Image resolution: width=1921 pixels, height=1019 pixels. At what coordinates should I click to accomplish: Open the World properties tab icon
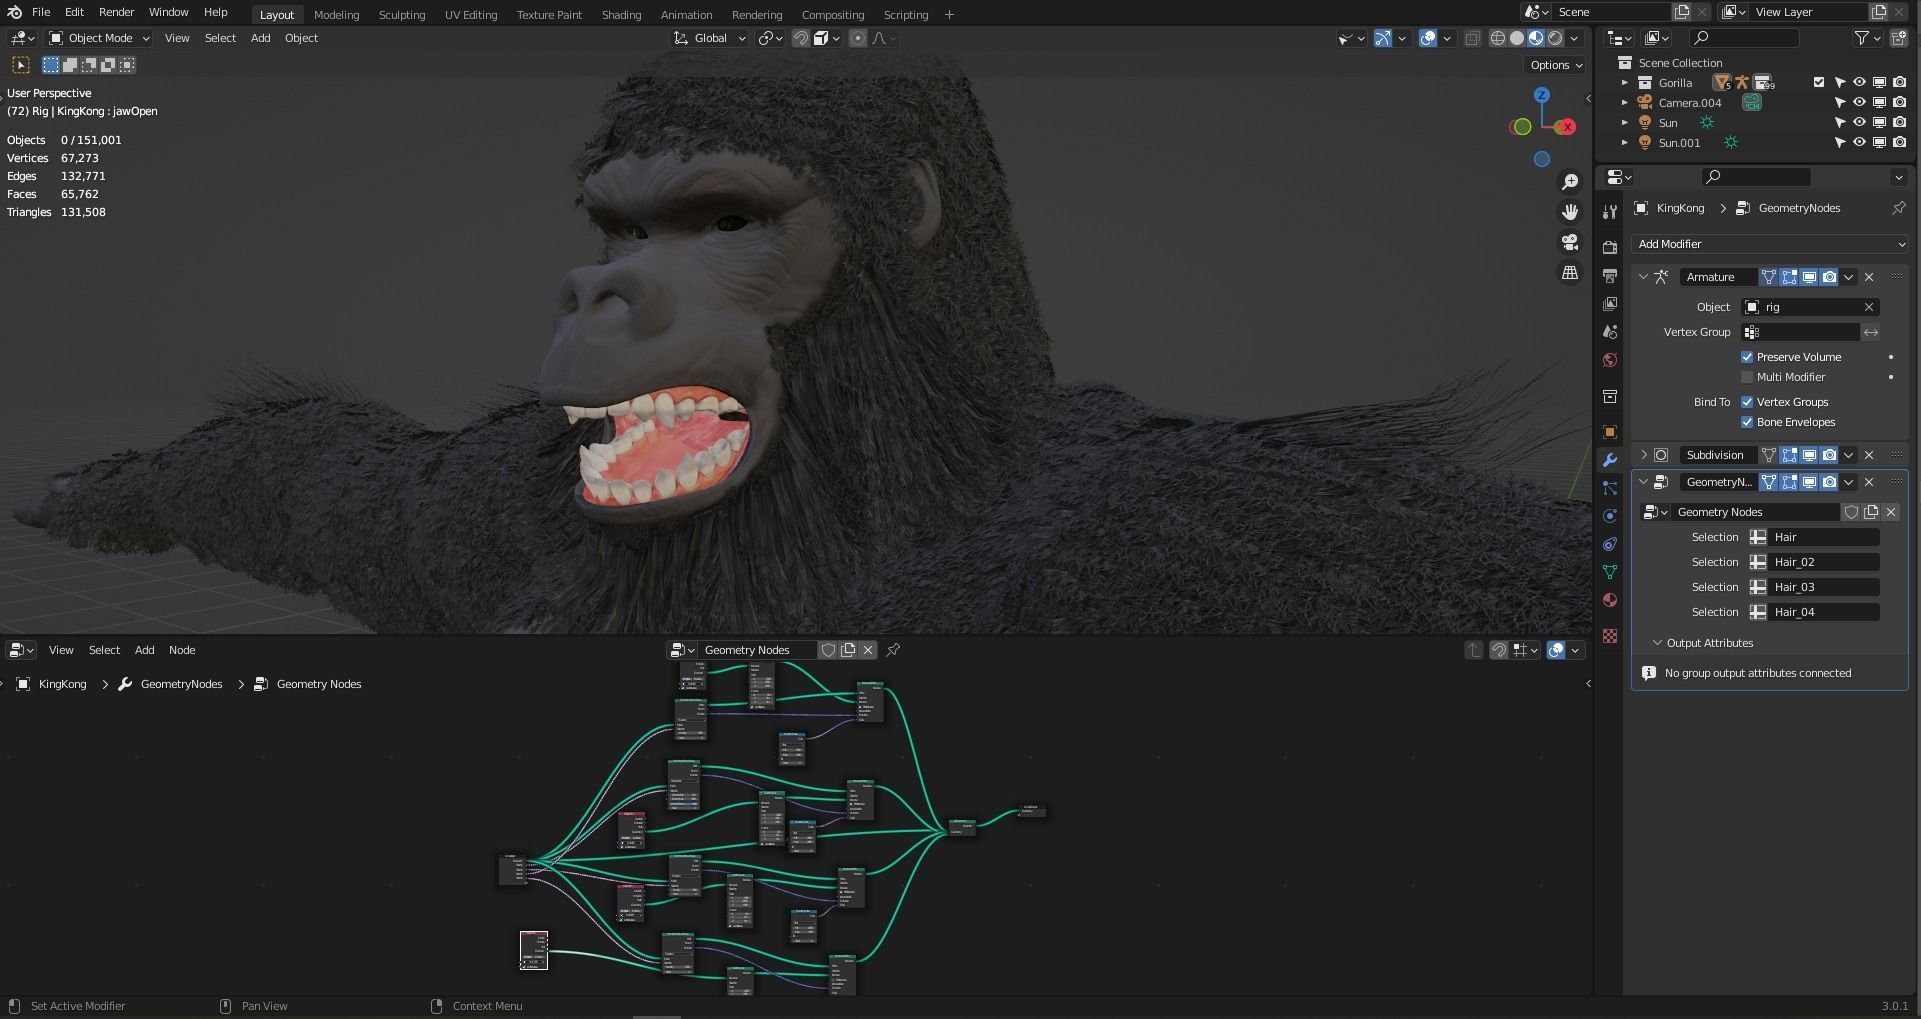coord(1610,360)
